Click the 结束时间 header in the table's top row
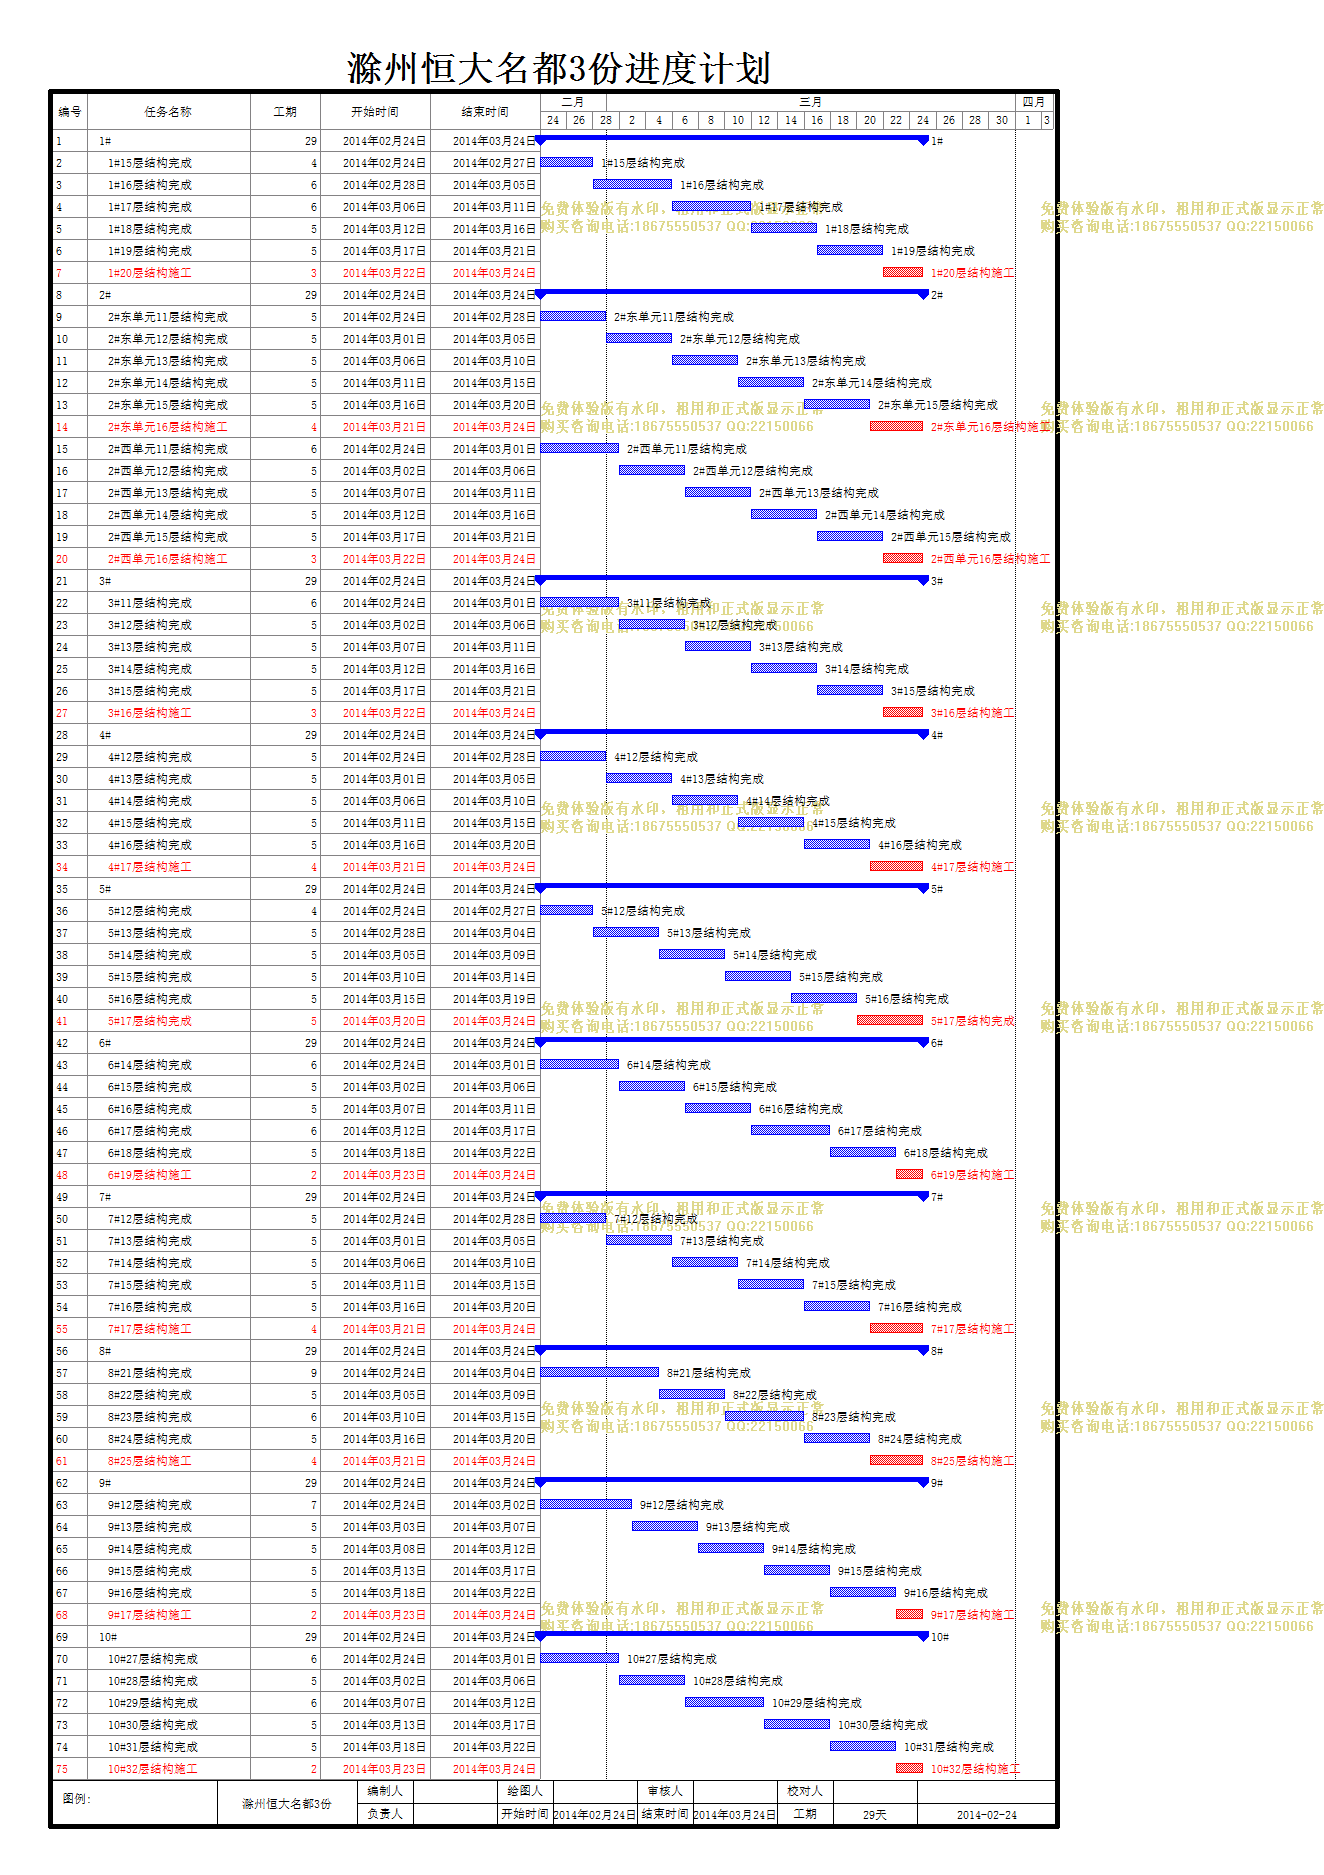This screenshot has width=1324, height=1875. pyautogui.click(x=485, y=112)
